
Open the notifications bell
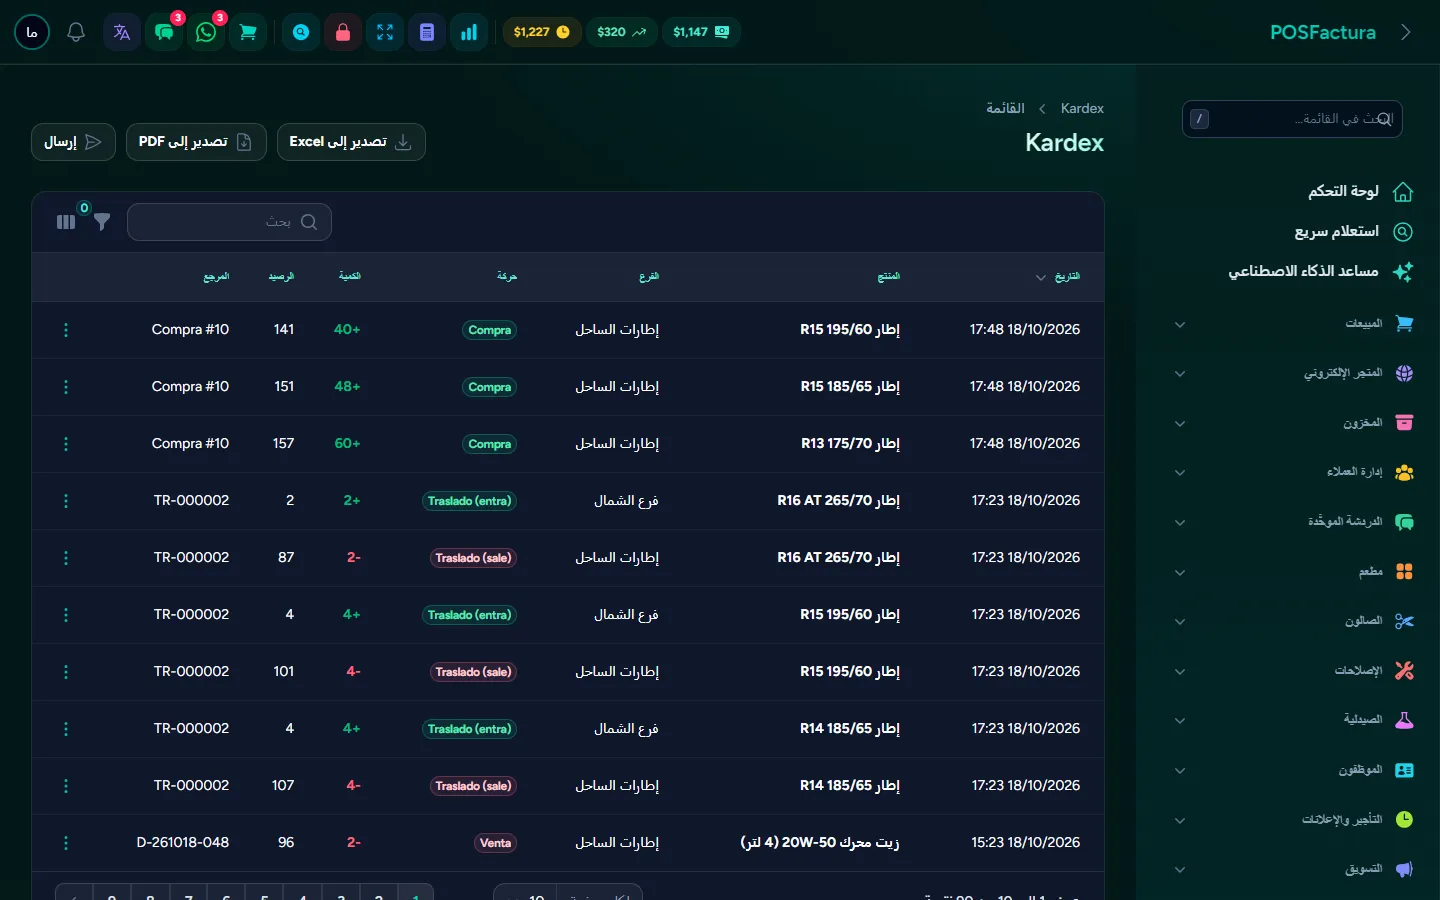[x=76, y=32]
